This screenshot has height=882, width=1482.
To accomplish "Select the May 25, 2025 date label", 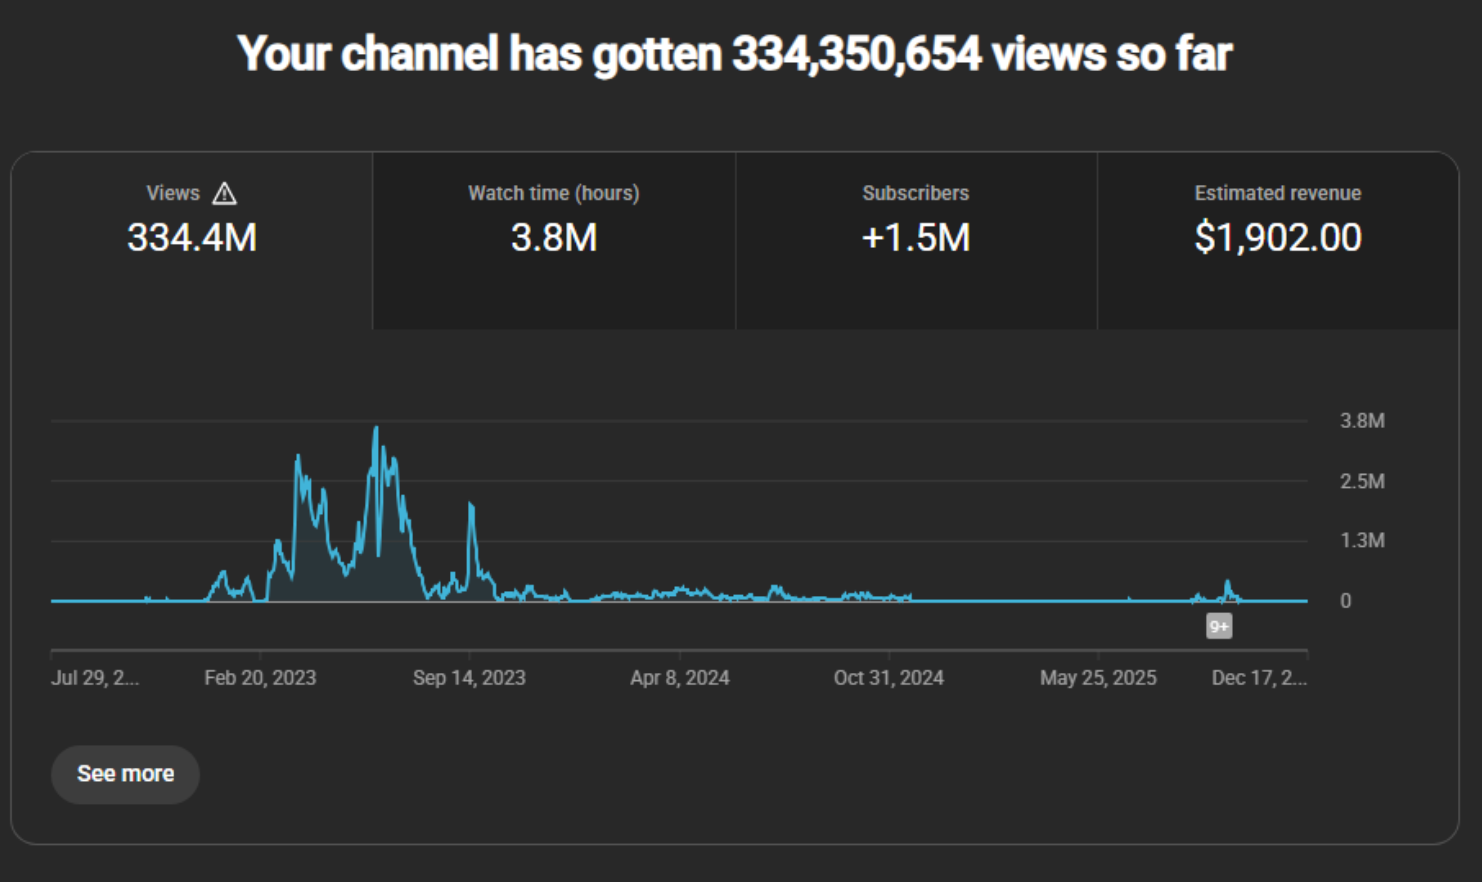I will pyautogui.click(x=1098, y=678).
